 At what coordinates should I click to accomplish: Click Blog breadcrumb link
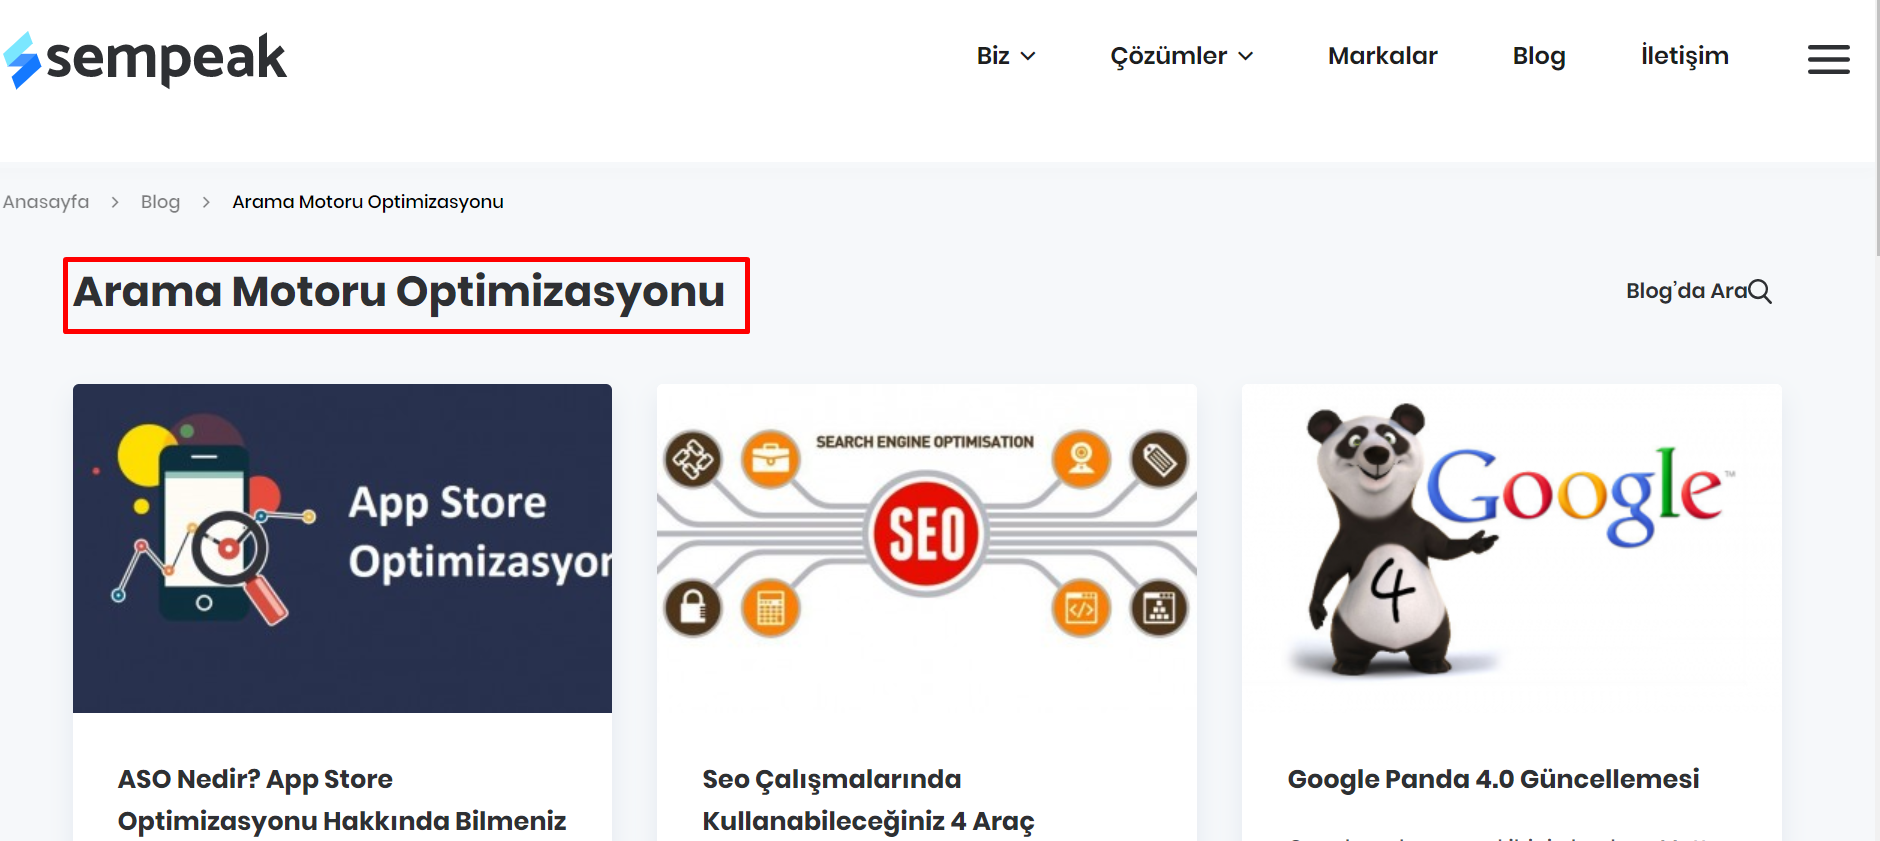[x=160, y=202]
